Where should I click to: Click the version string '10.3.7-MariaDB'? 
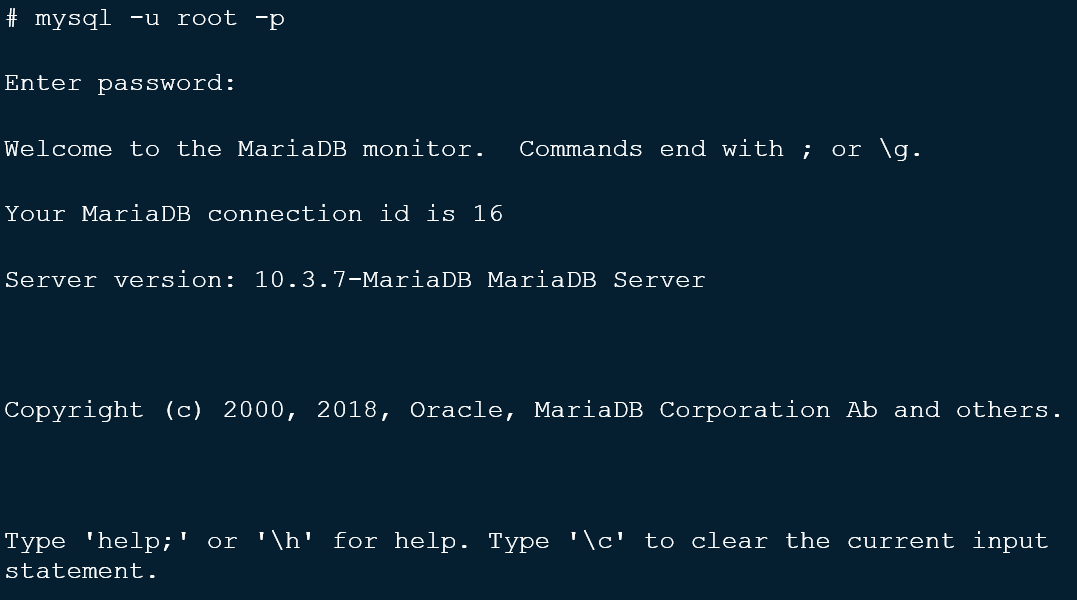pyautogui.click(x=363, y=280)
